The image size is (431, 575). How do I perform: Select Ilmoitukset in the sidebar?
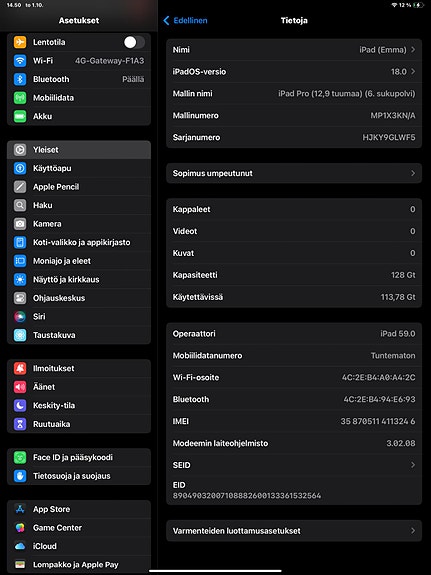pyautogui.click(x=79, y=369)
